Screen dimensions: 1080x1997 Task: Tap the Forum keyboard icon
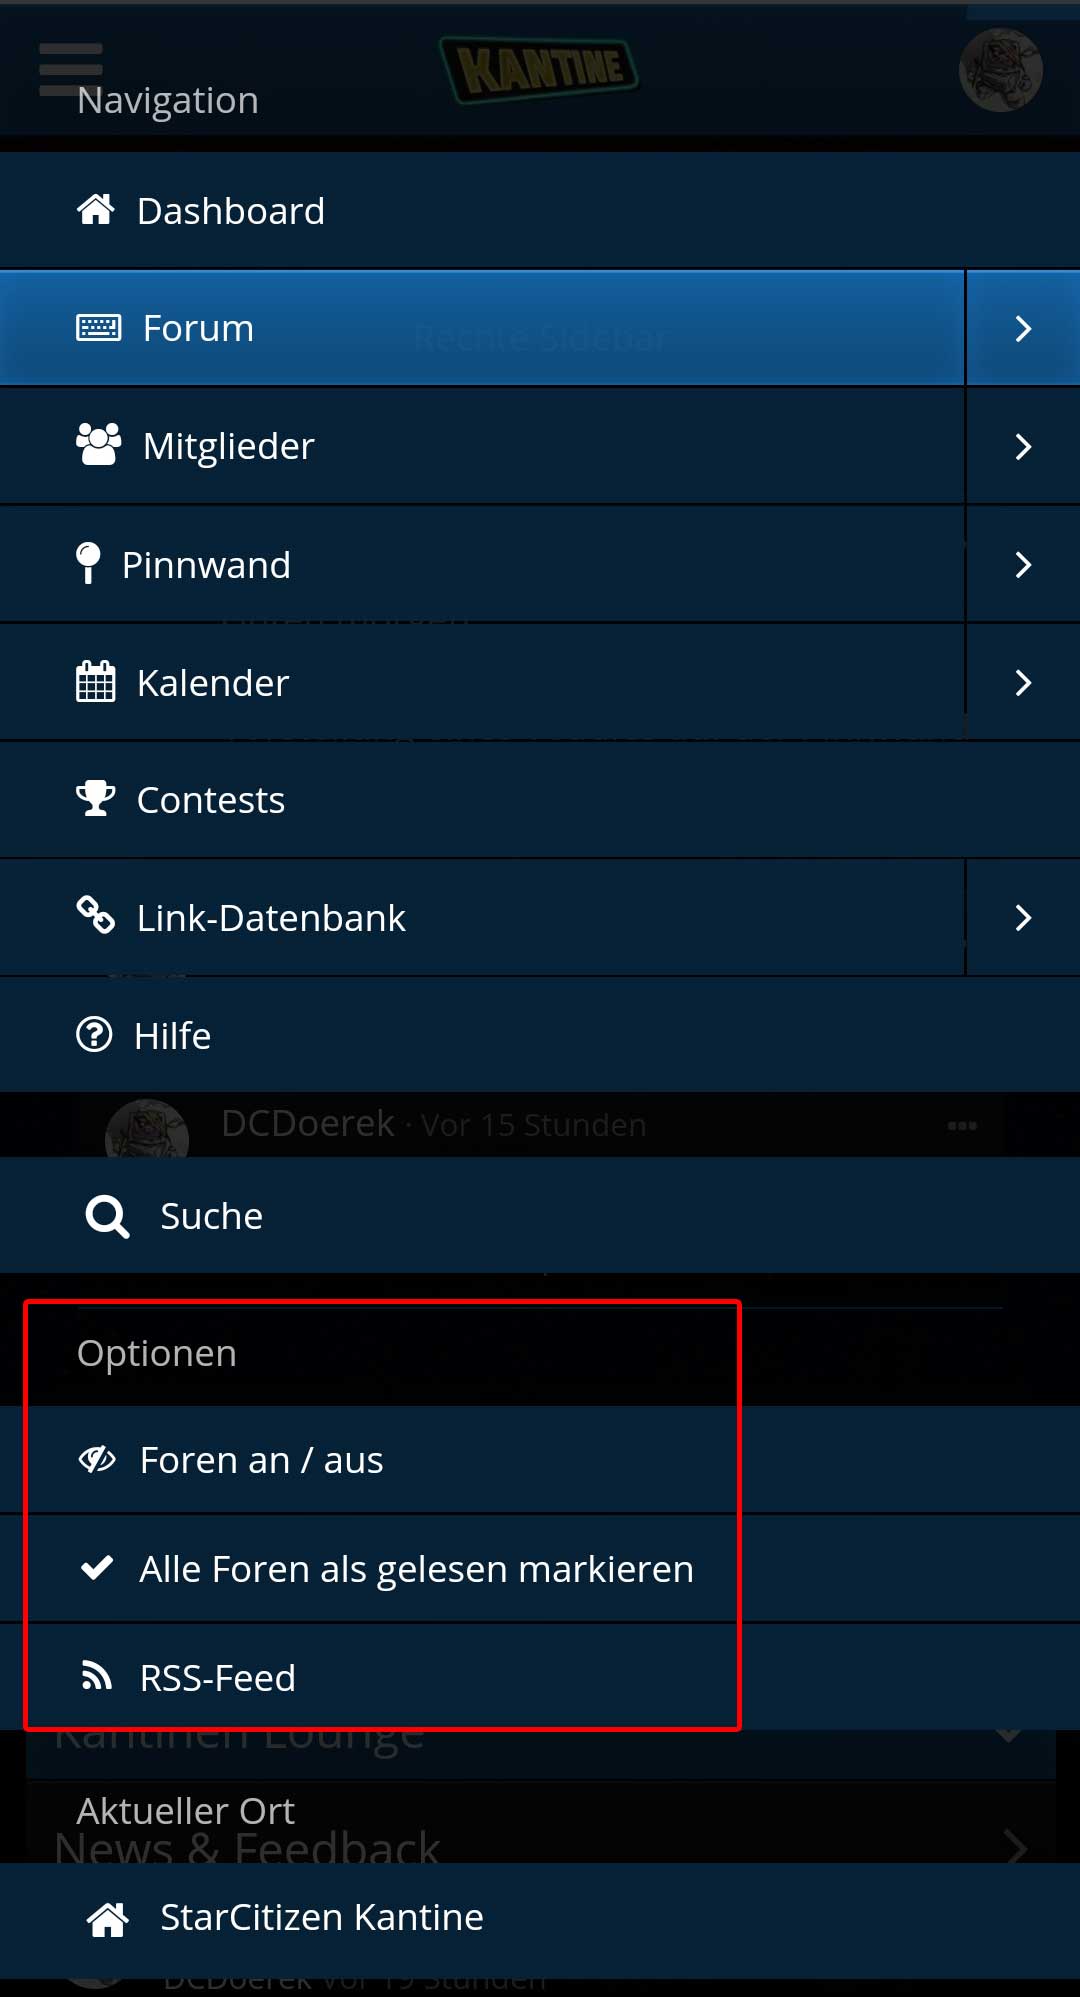click(98, 328)
